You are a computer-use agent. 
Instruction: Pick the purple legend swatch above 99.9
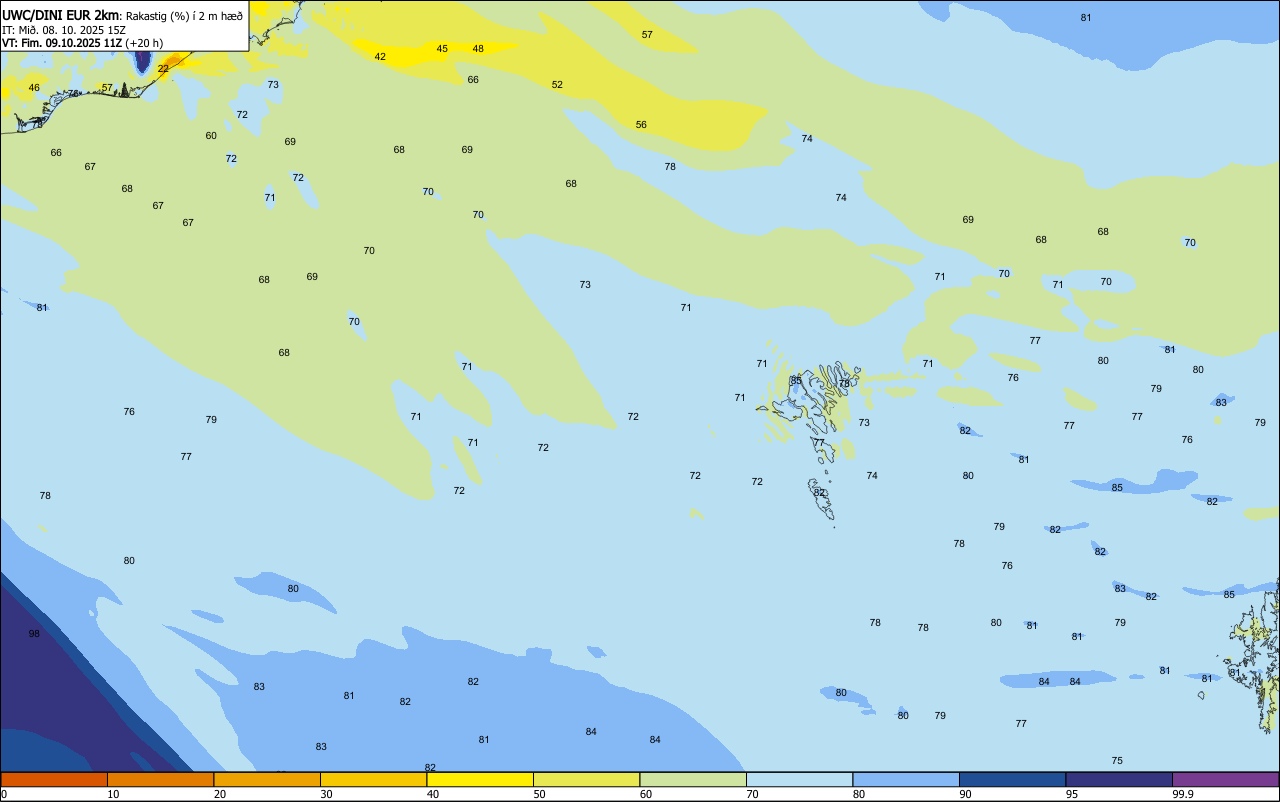(x=1225, y=780)
